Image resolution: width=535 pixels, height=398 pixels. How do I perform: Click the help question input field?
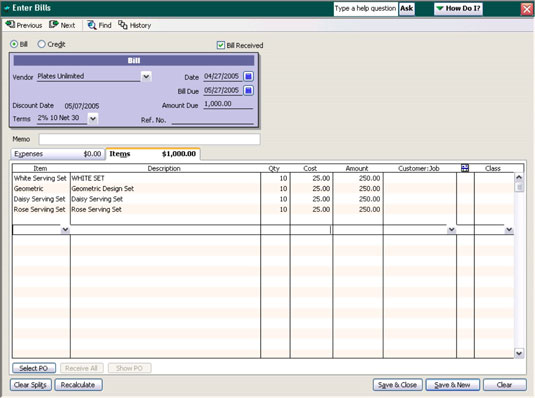(365, 9)
